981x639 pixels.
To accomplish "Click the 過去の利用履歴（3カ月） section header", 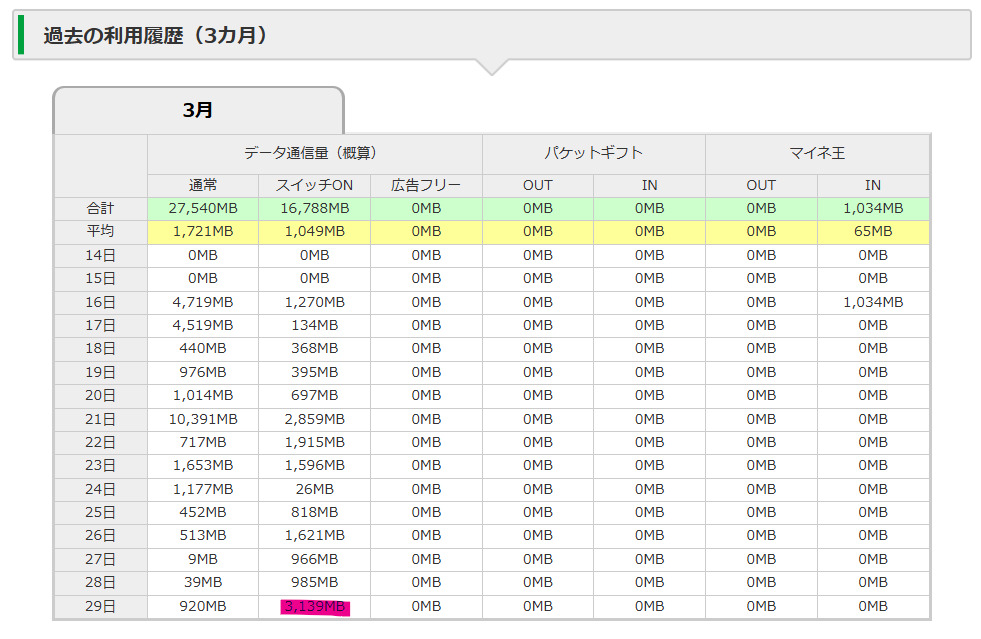I will point(155,36).
